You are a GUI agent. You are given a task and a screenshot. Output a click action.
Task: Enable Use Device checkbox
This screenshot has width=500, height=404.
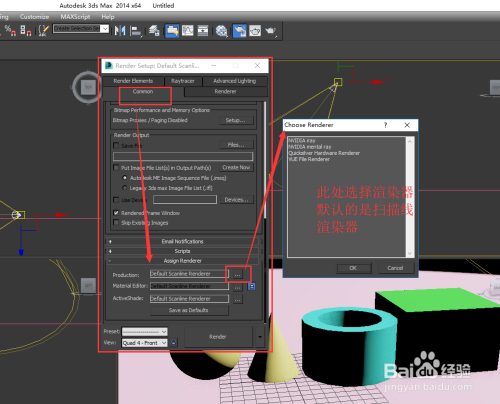coord(116,200)
